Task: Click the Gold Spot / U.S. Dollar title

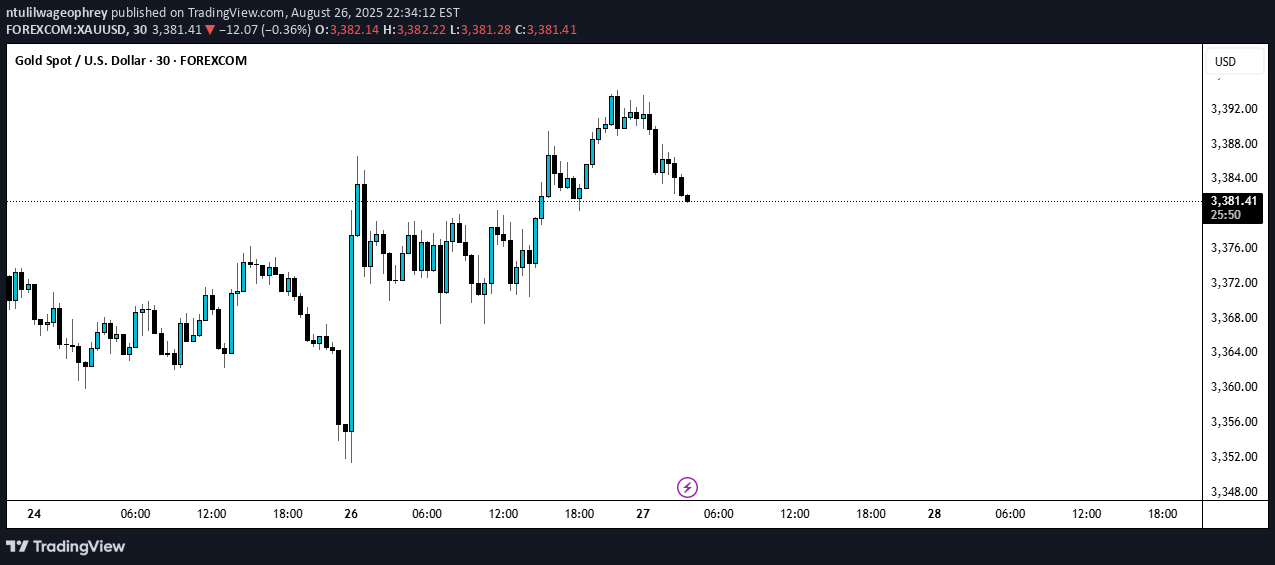Action: tap(131, 61)
